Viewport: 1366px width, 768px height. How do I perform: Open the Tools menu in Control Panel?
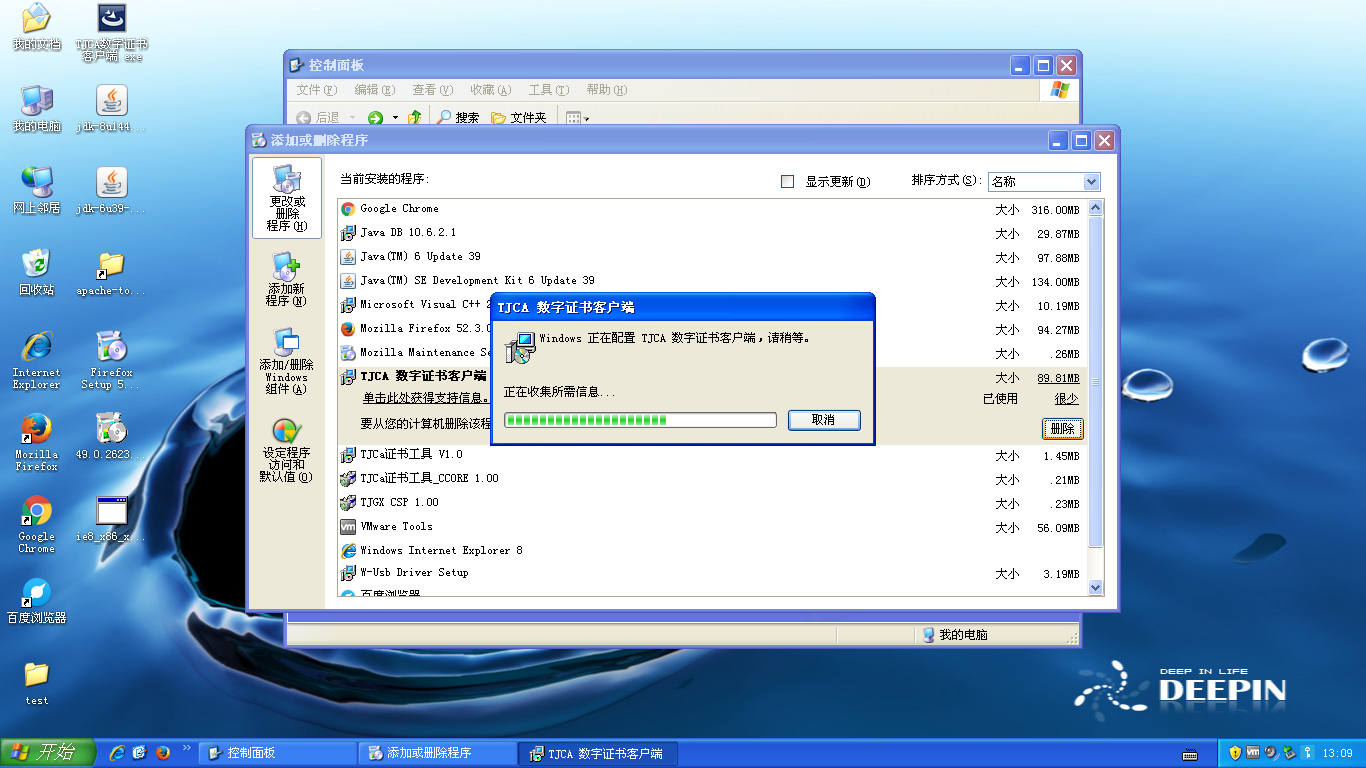pyautogui.click(x=548, y=90)
